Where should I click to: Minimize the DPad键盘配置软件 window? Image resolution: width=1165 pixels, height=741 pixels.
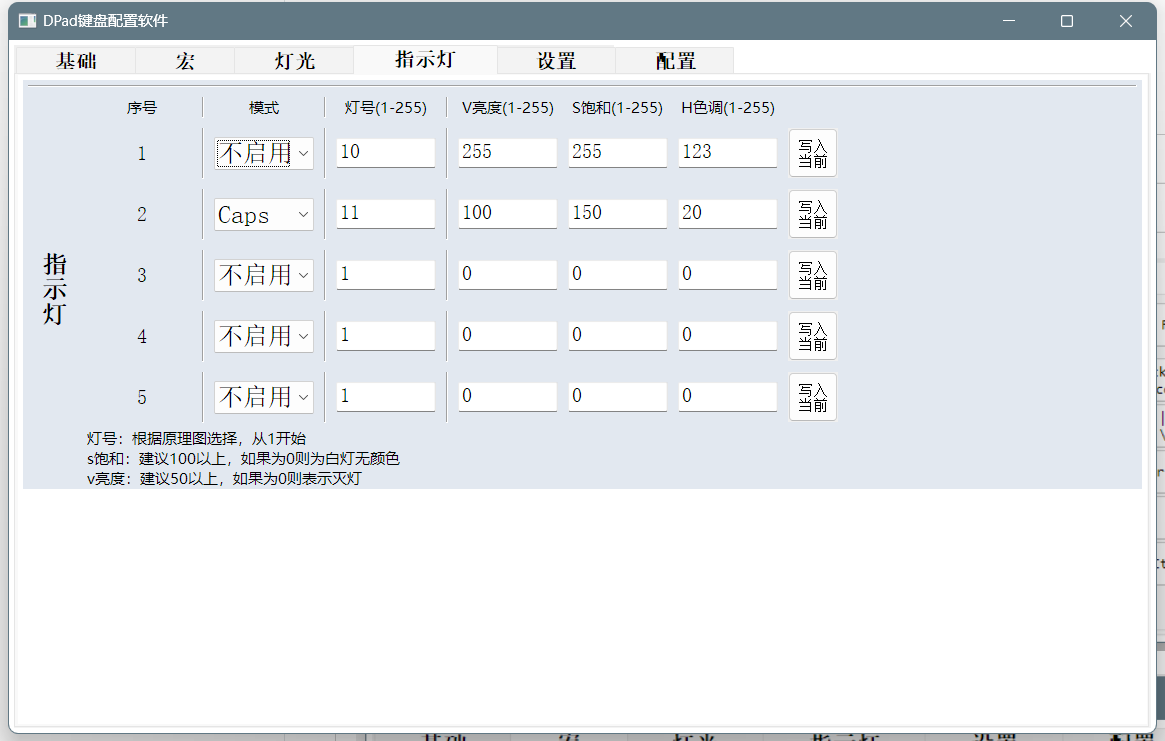[x=1009, y=21]
